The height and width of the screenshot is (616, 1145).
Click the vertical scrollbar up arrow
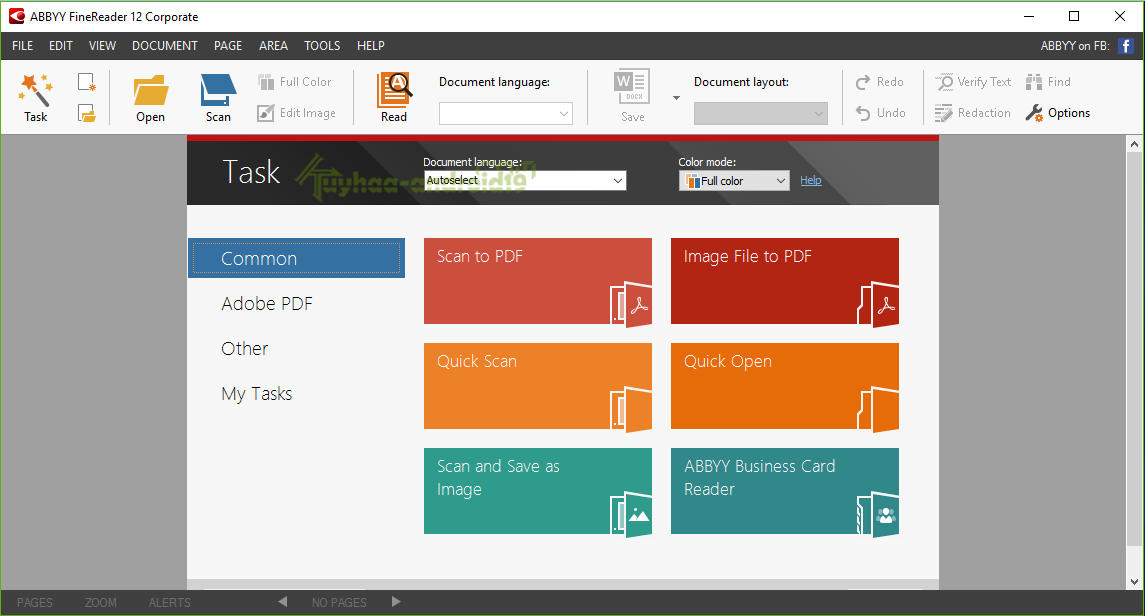[x=1134, y=144]
